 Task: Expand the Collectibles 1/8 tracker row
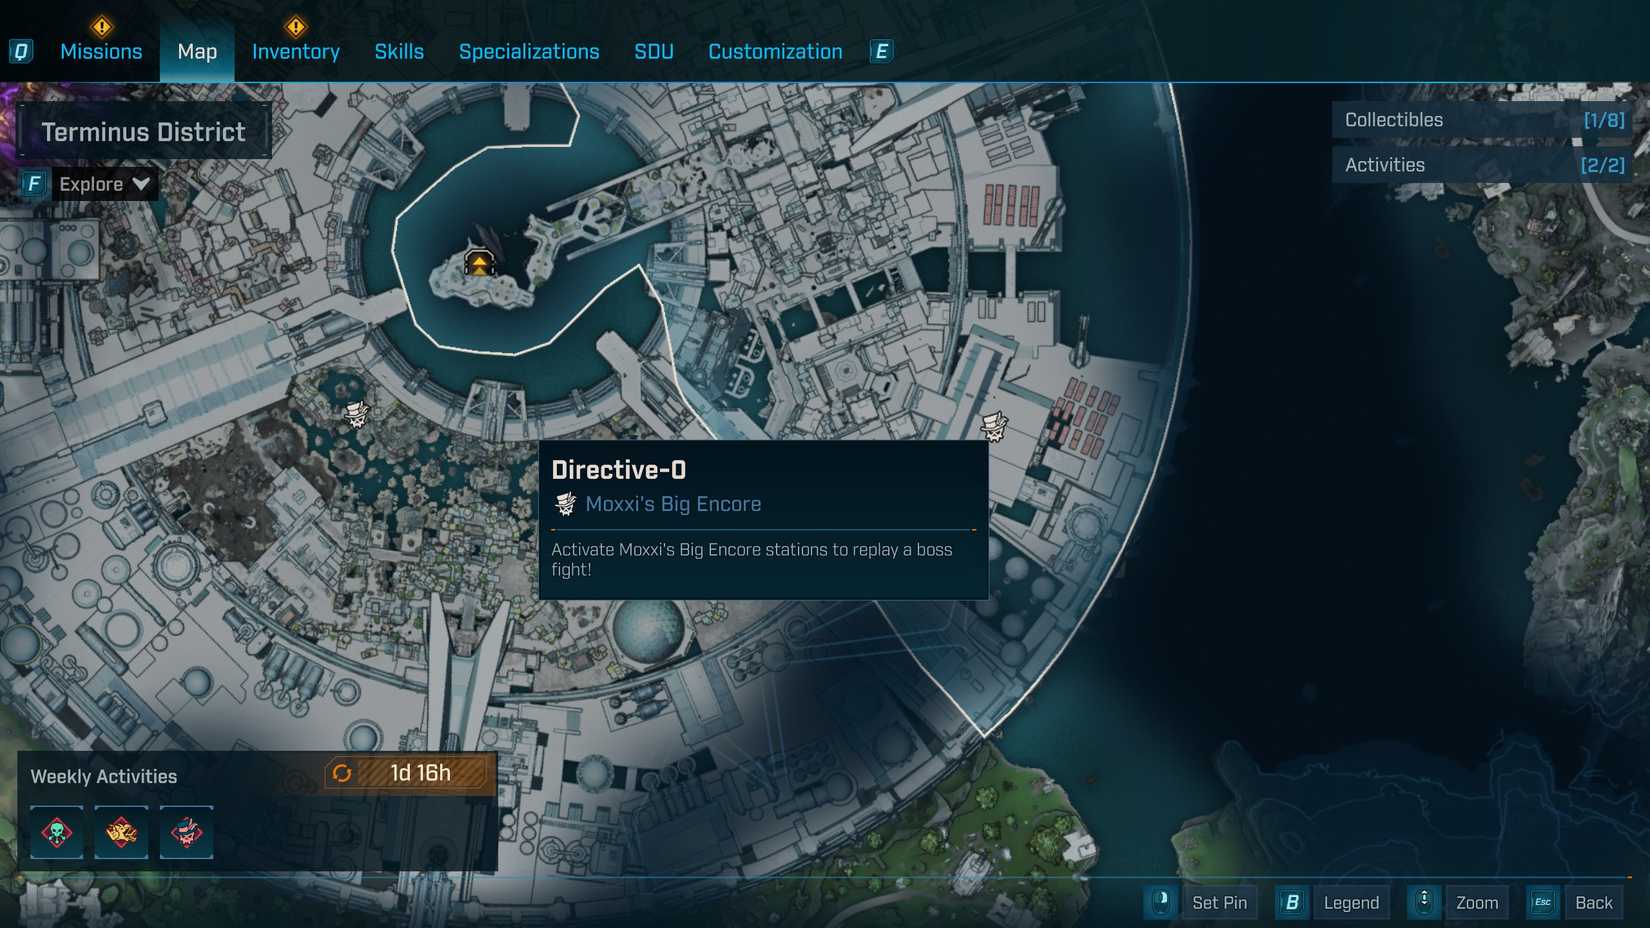(x=1482, y=120)
